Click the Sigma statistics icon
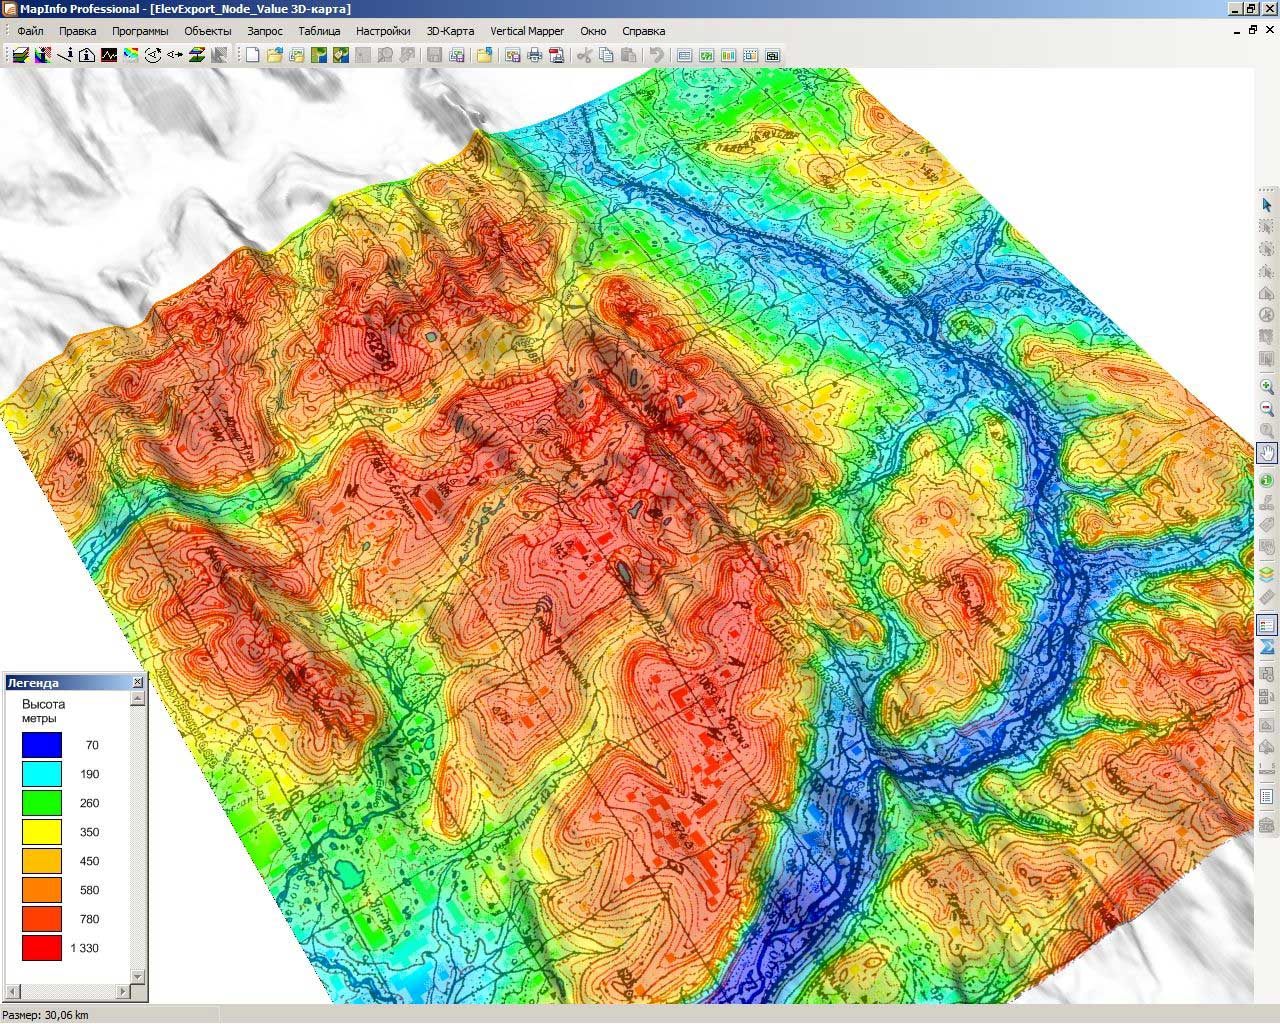Viewport: 1280px width, 1024px height. 1267,648
